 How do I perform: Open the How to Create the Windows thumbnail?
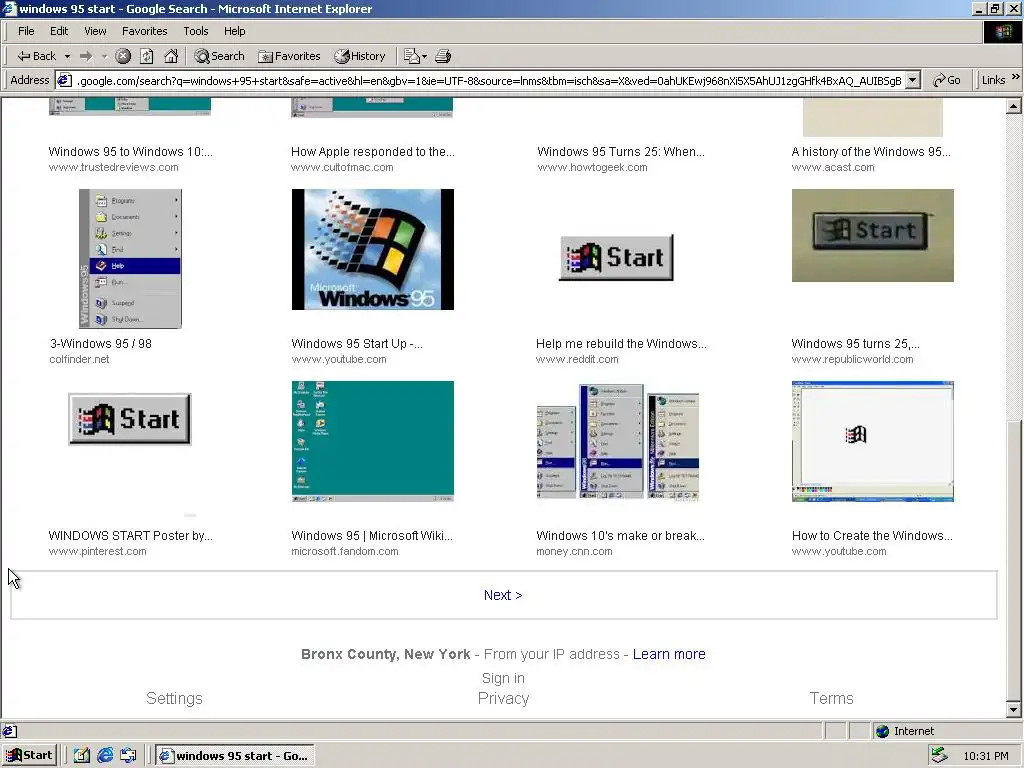(872, 441)
